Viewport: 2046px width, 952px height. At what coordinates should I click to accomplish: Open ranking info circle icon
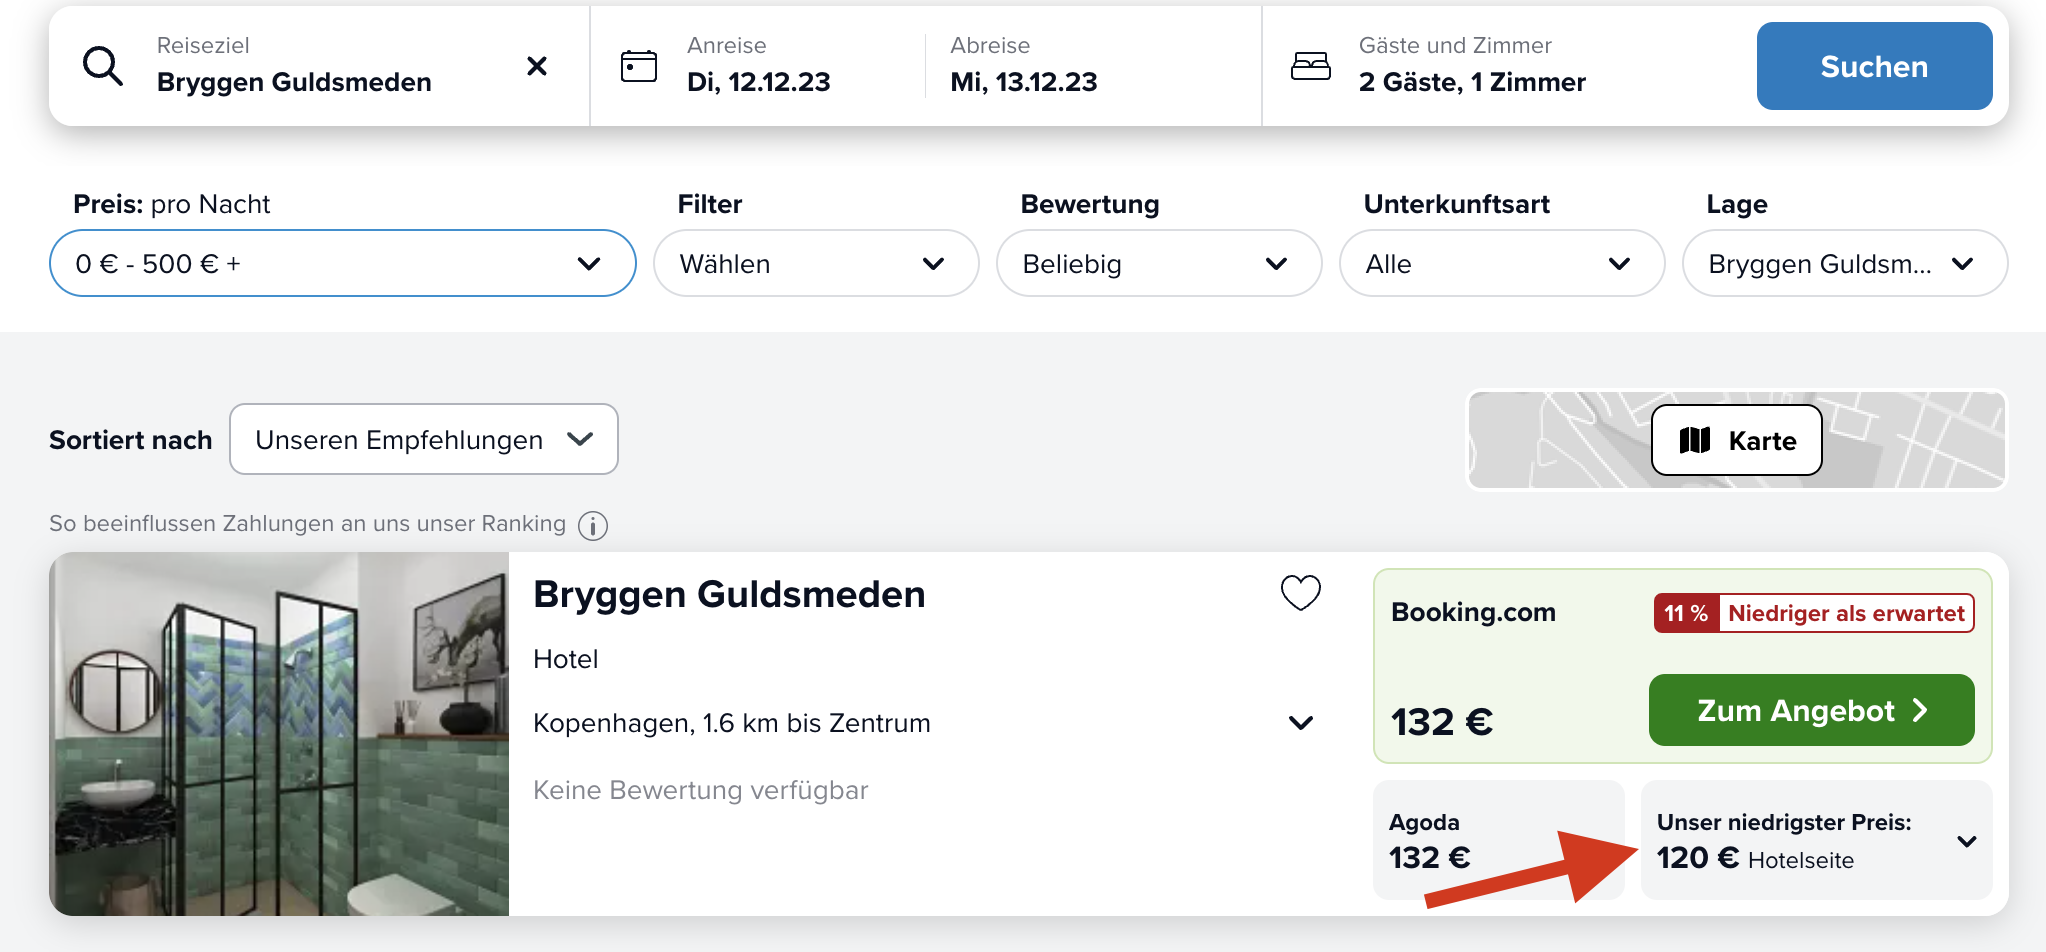[593, 525]
